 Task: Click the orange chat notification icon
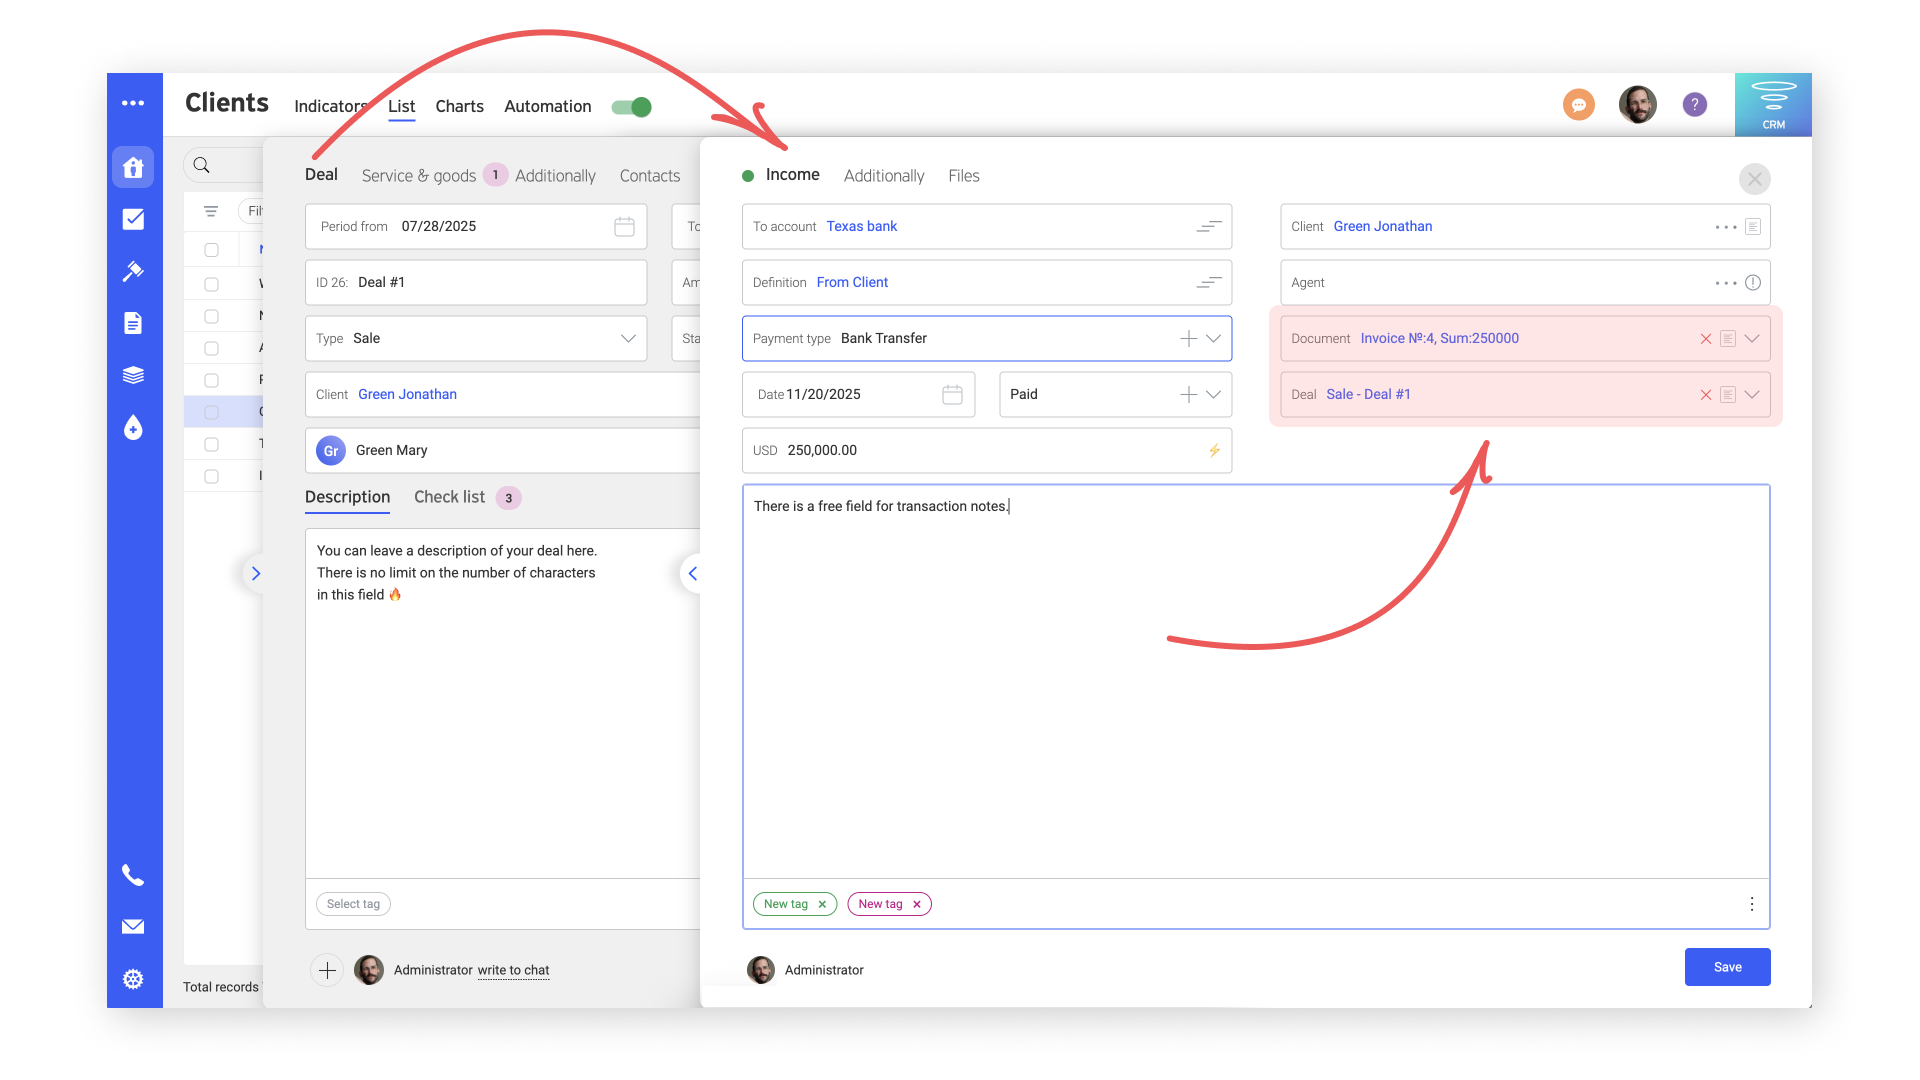(x=1579, y=104)
